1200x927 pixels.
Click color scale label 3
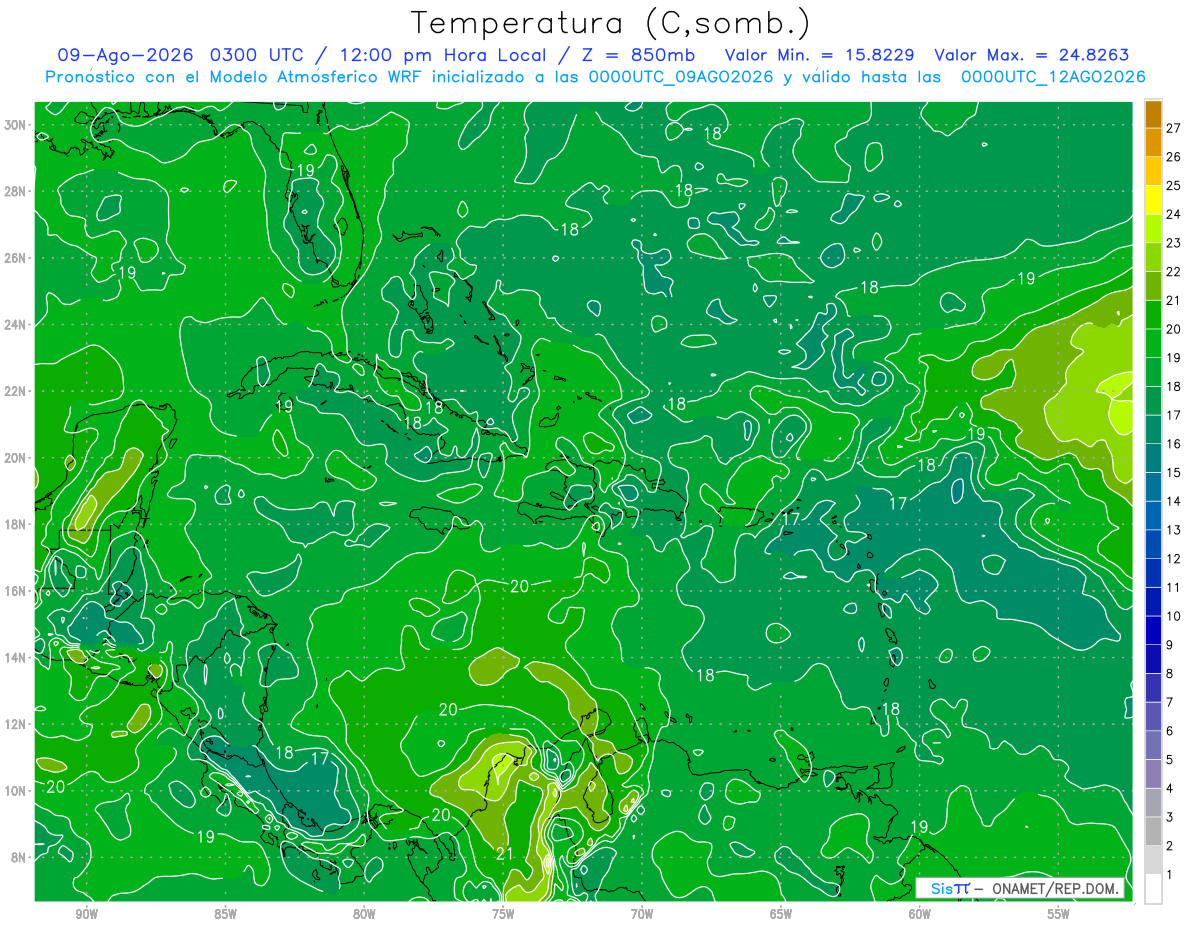[1169, 817]
